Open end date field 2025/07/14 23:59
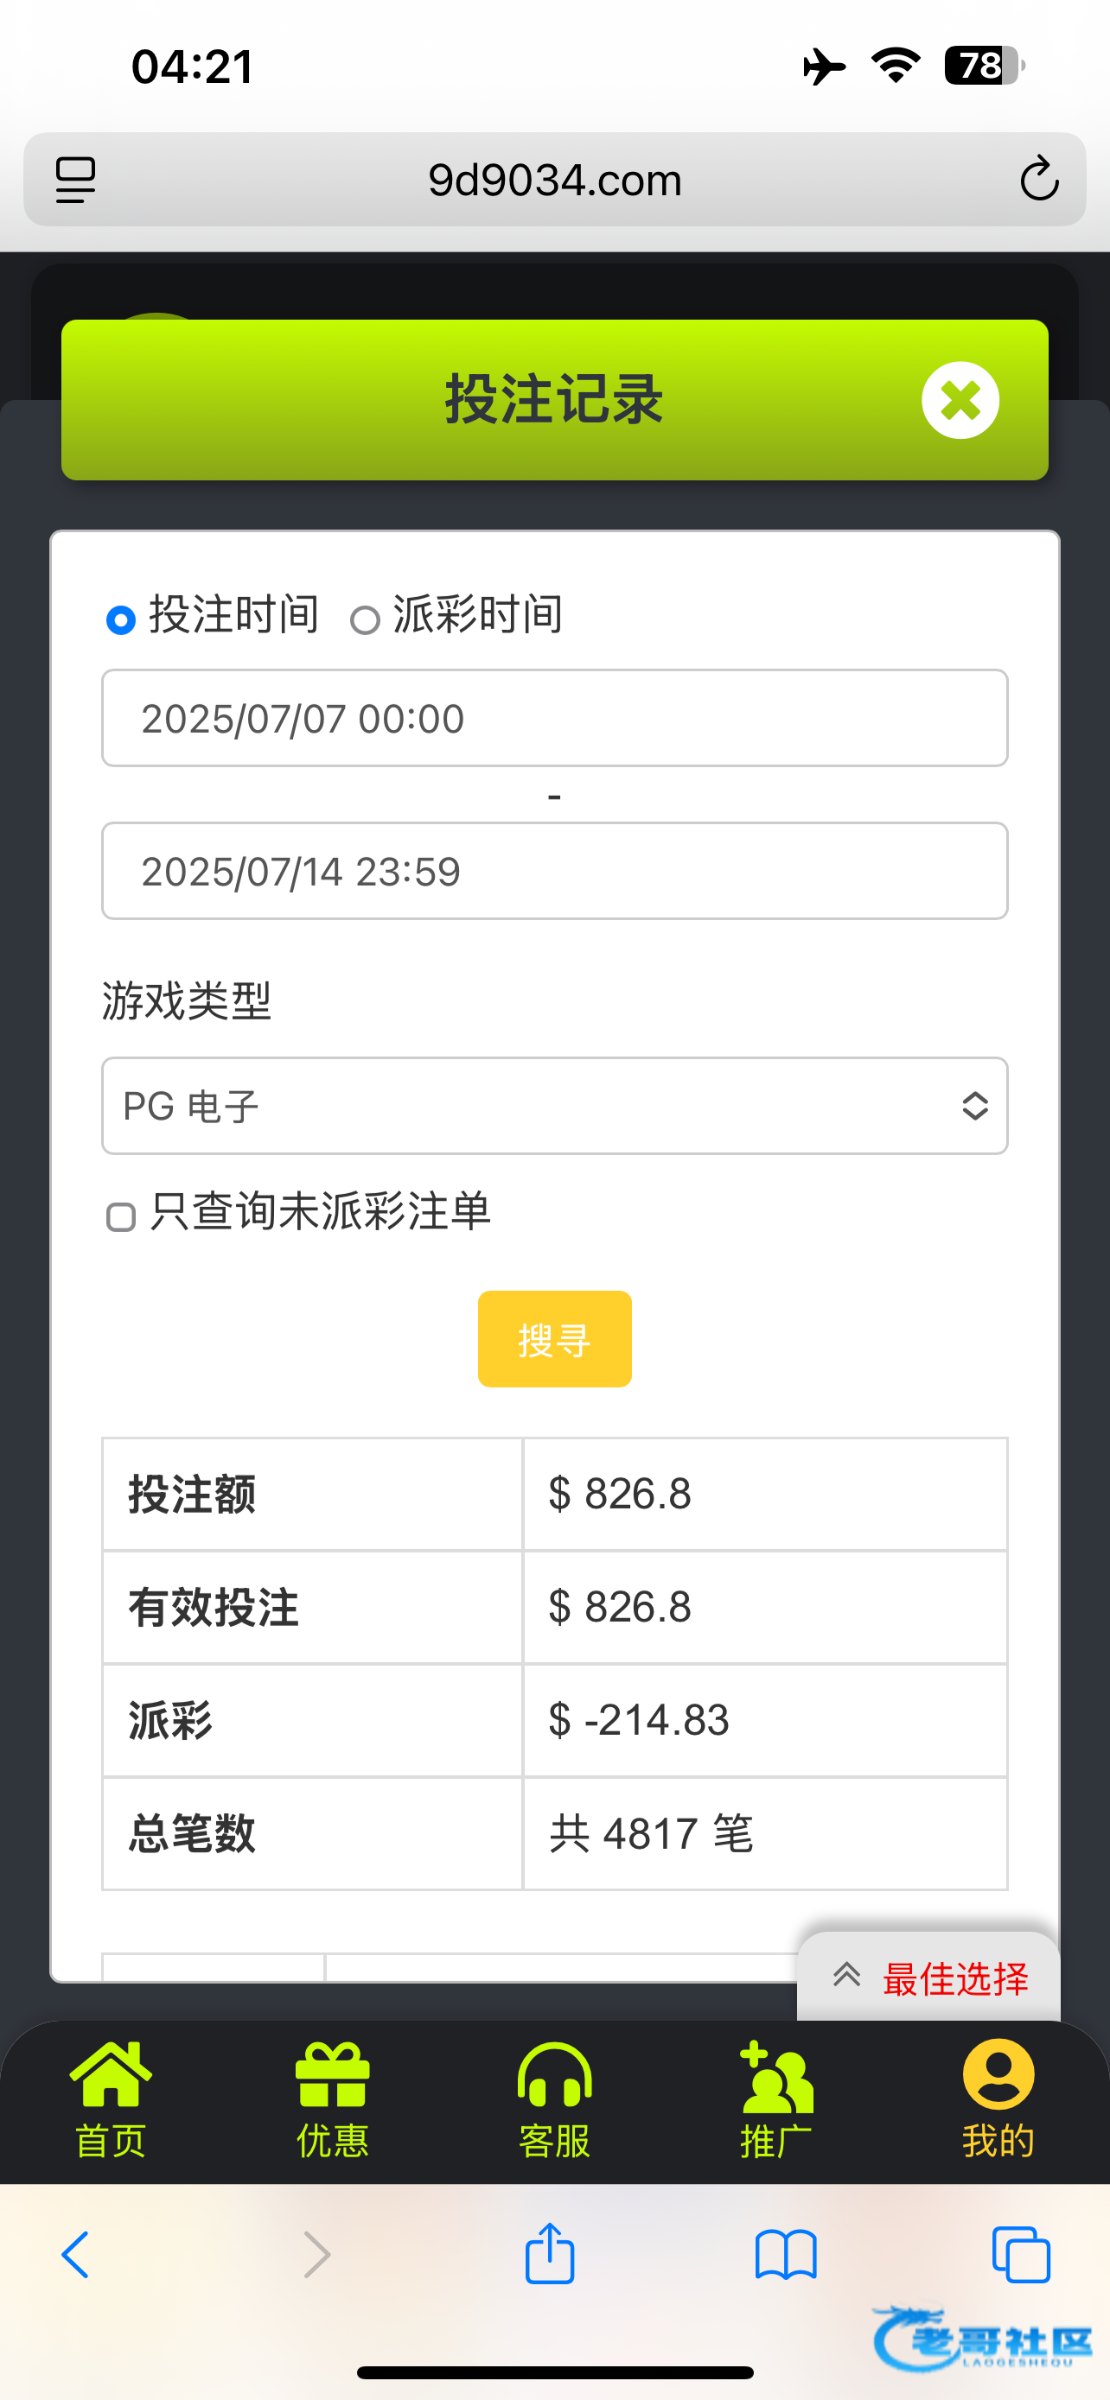The image size is (1110, 2400). click(x=554, y=871)
